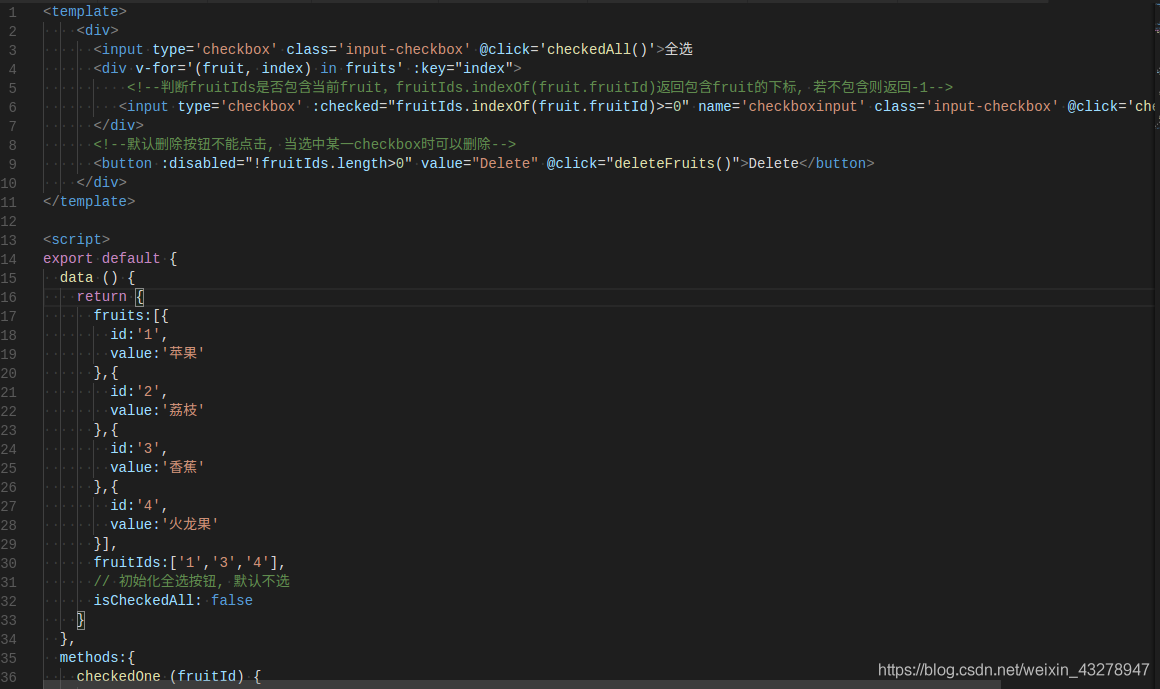Screen dimensions: 1160x689
Task: Click the opening <script> tag
Action: pyautogui.click(x=76, y=239)
